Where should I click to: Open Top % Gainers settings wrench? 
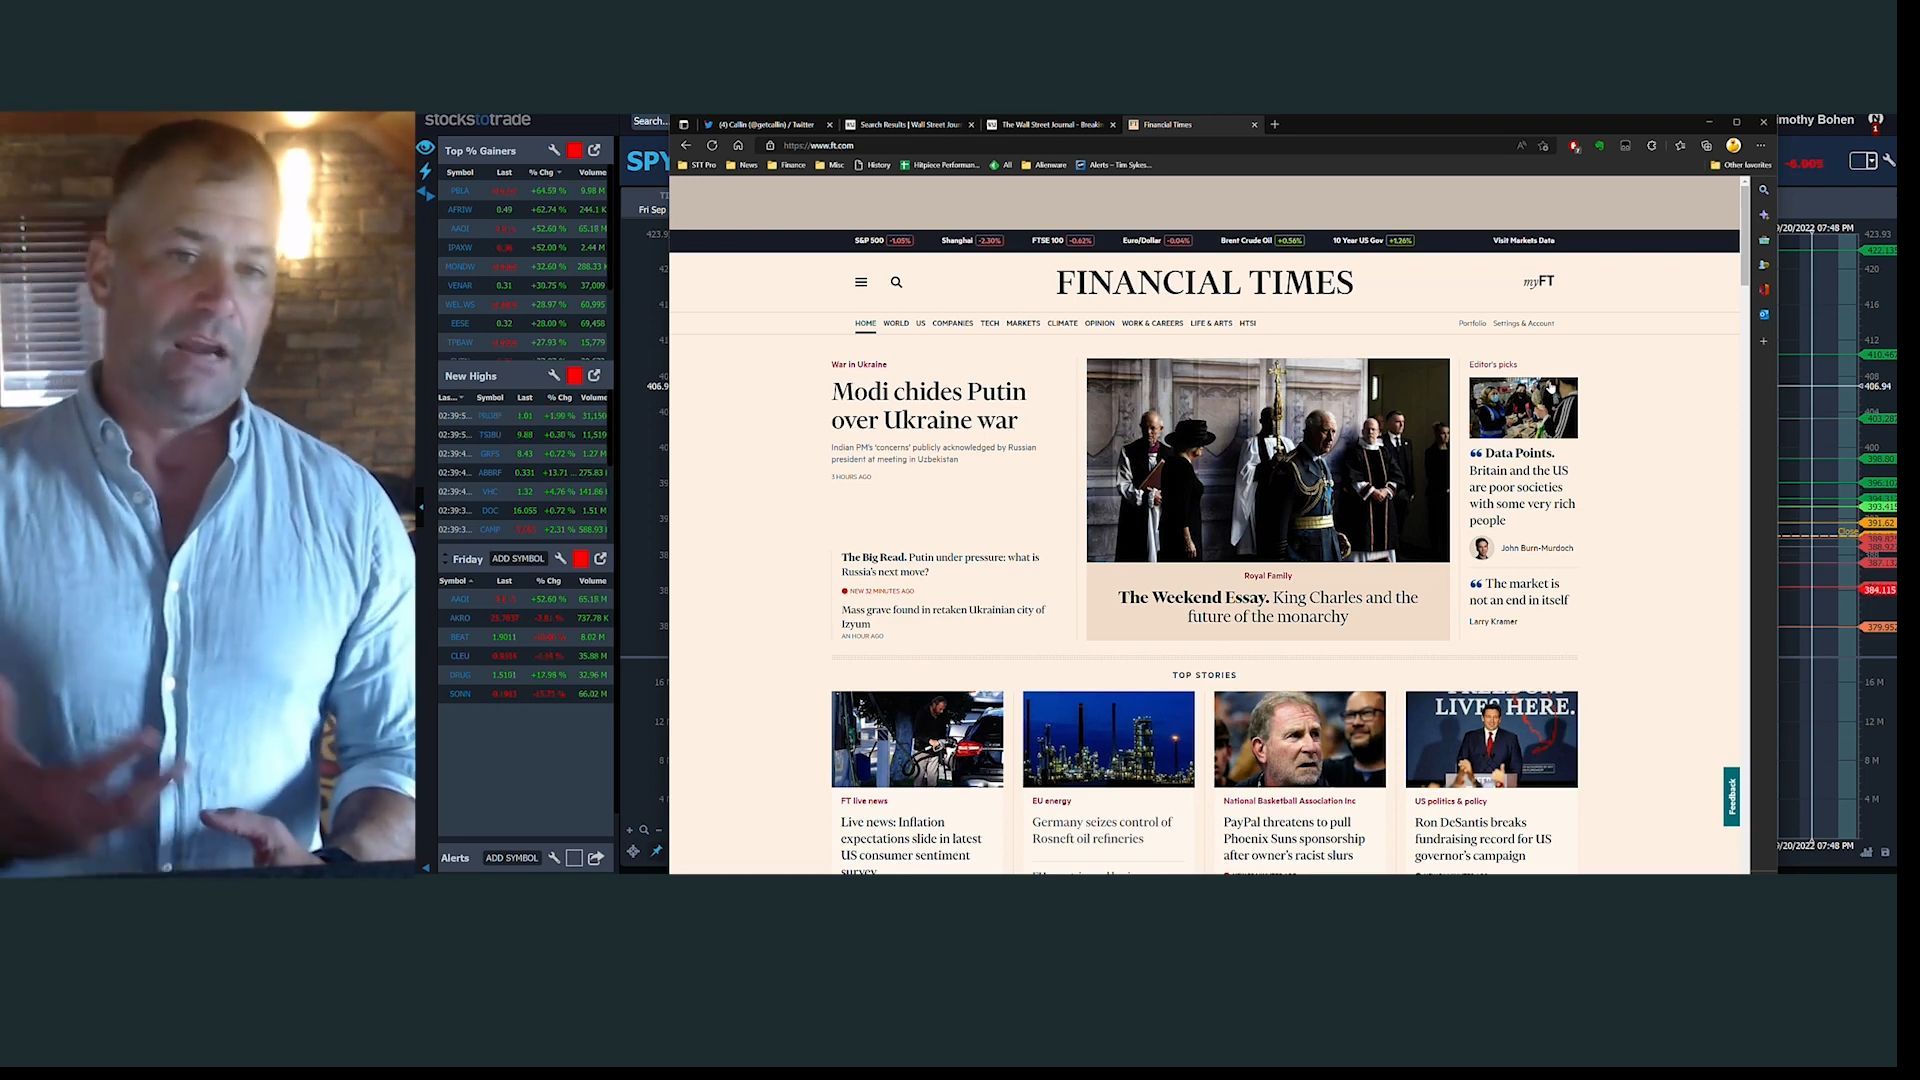point(554,150)
